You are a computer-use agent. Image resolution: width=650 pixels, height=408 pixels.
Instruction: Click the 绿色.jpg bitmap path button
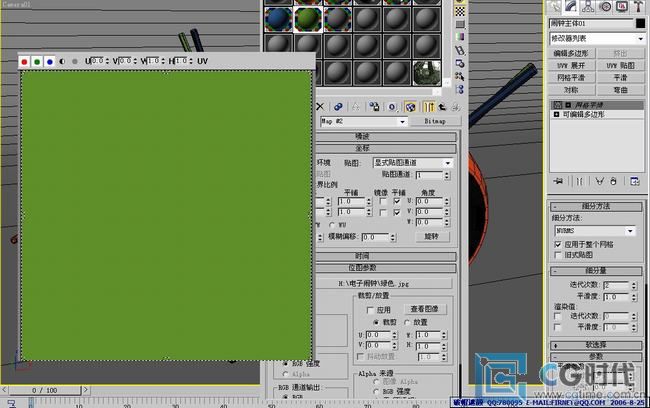click(383, 284)
